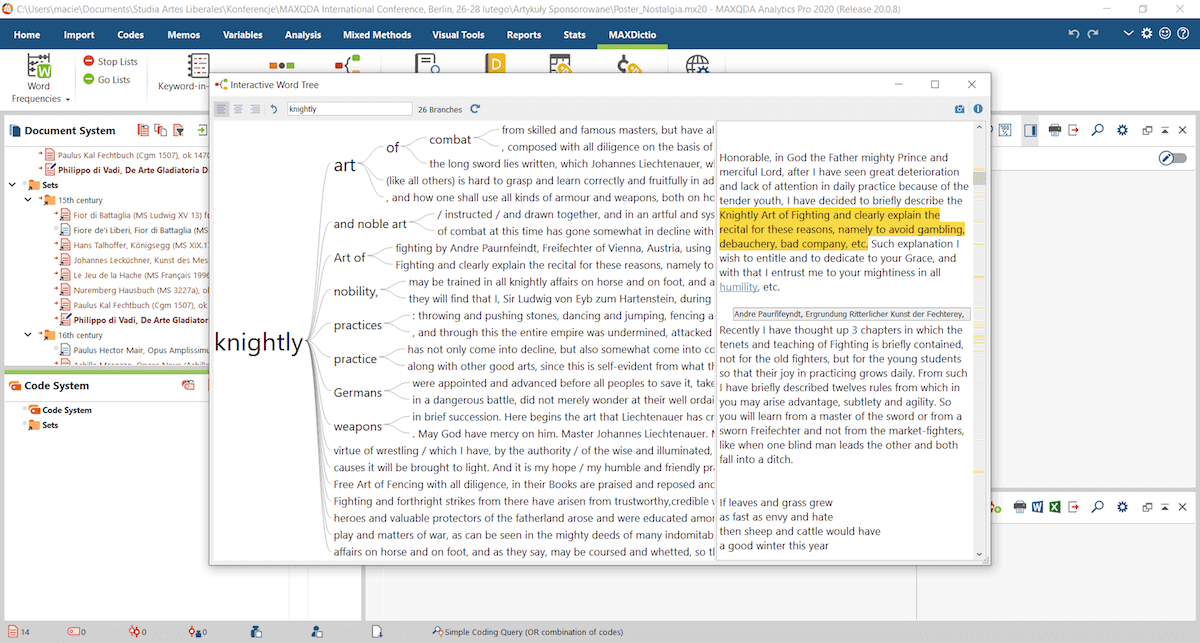Viewport: 1200px width, 643px height.
Task: Collapse ribbon with chevron arrow
Action: [1128, 35]
